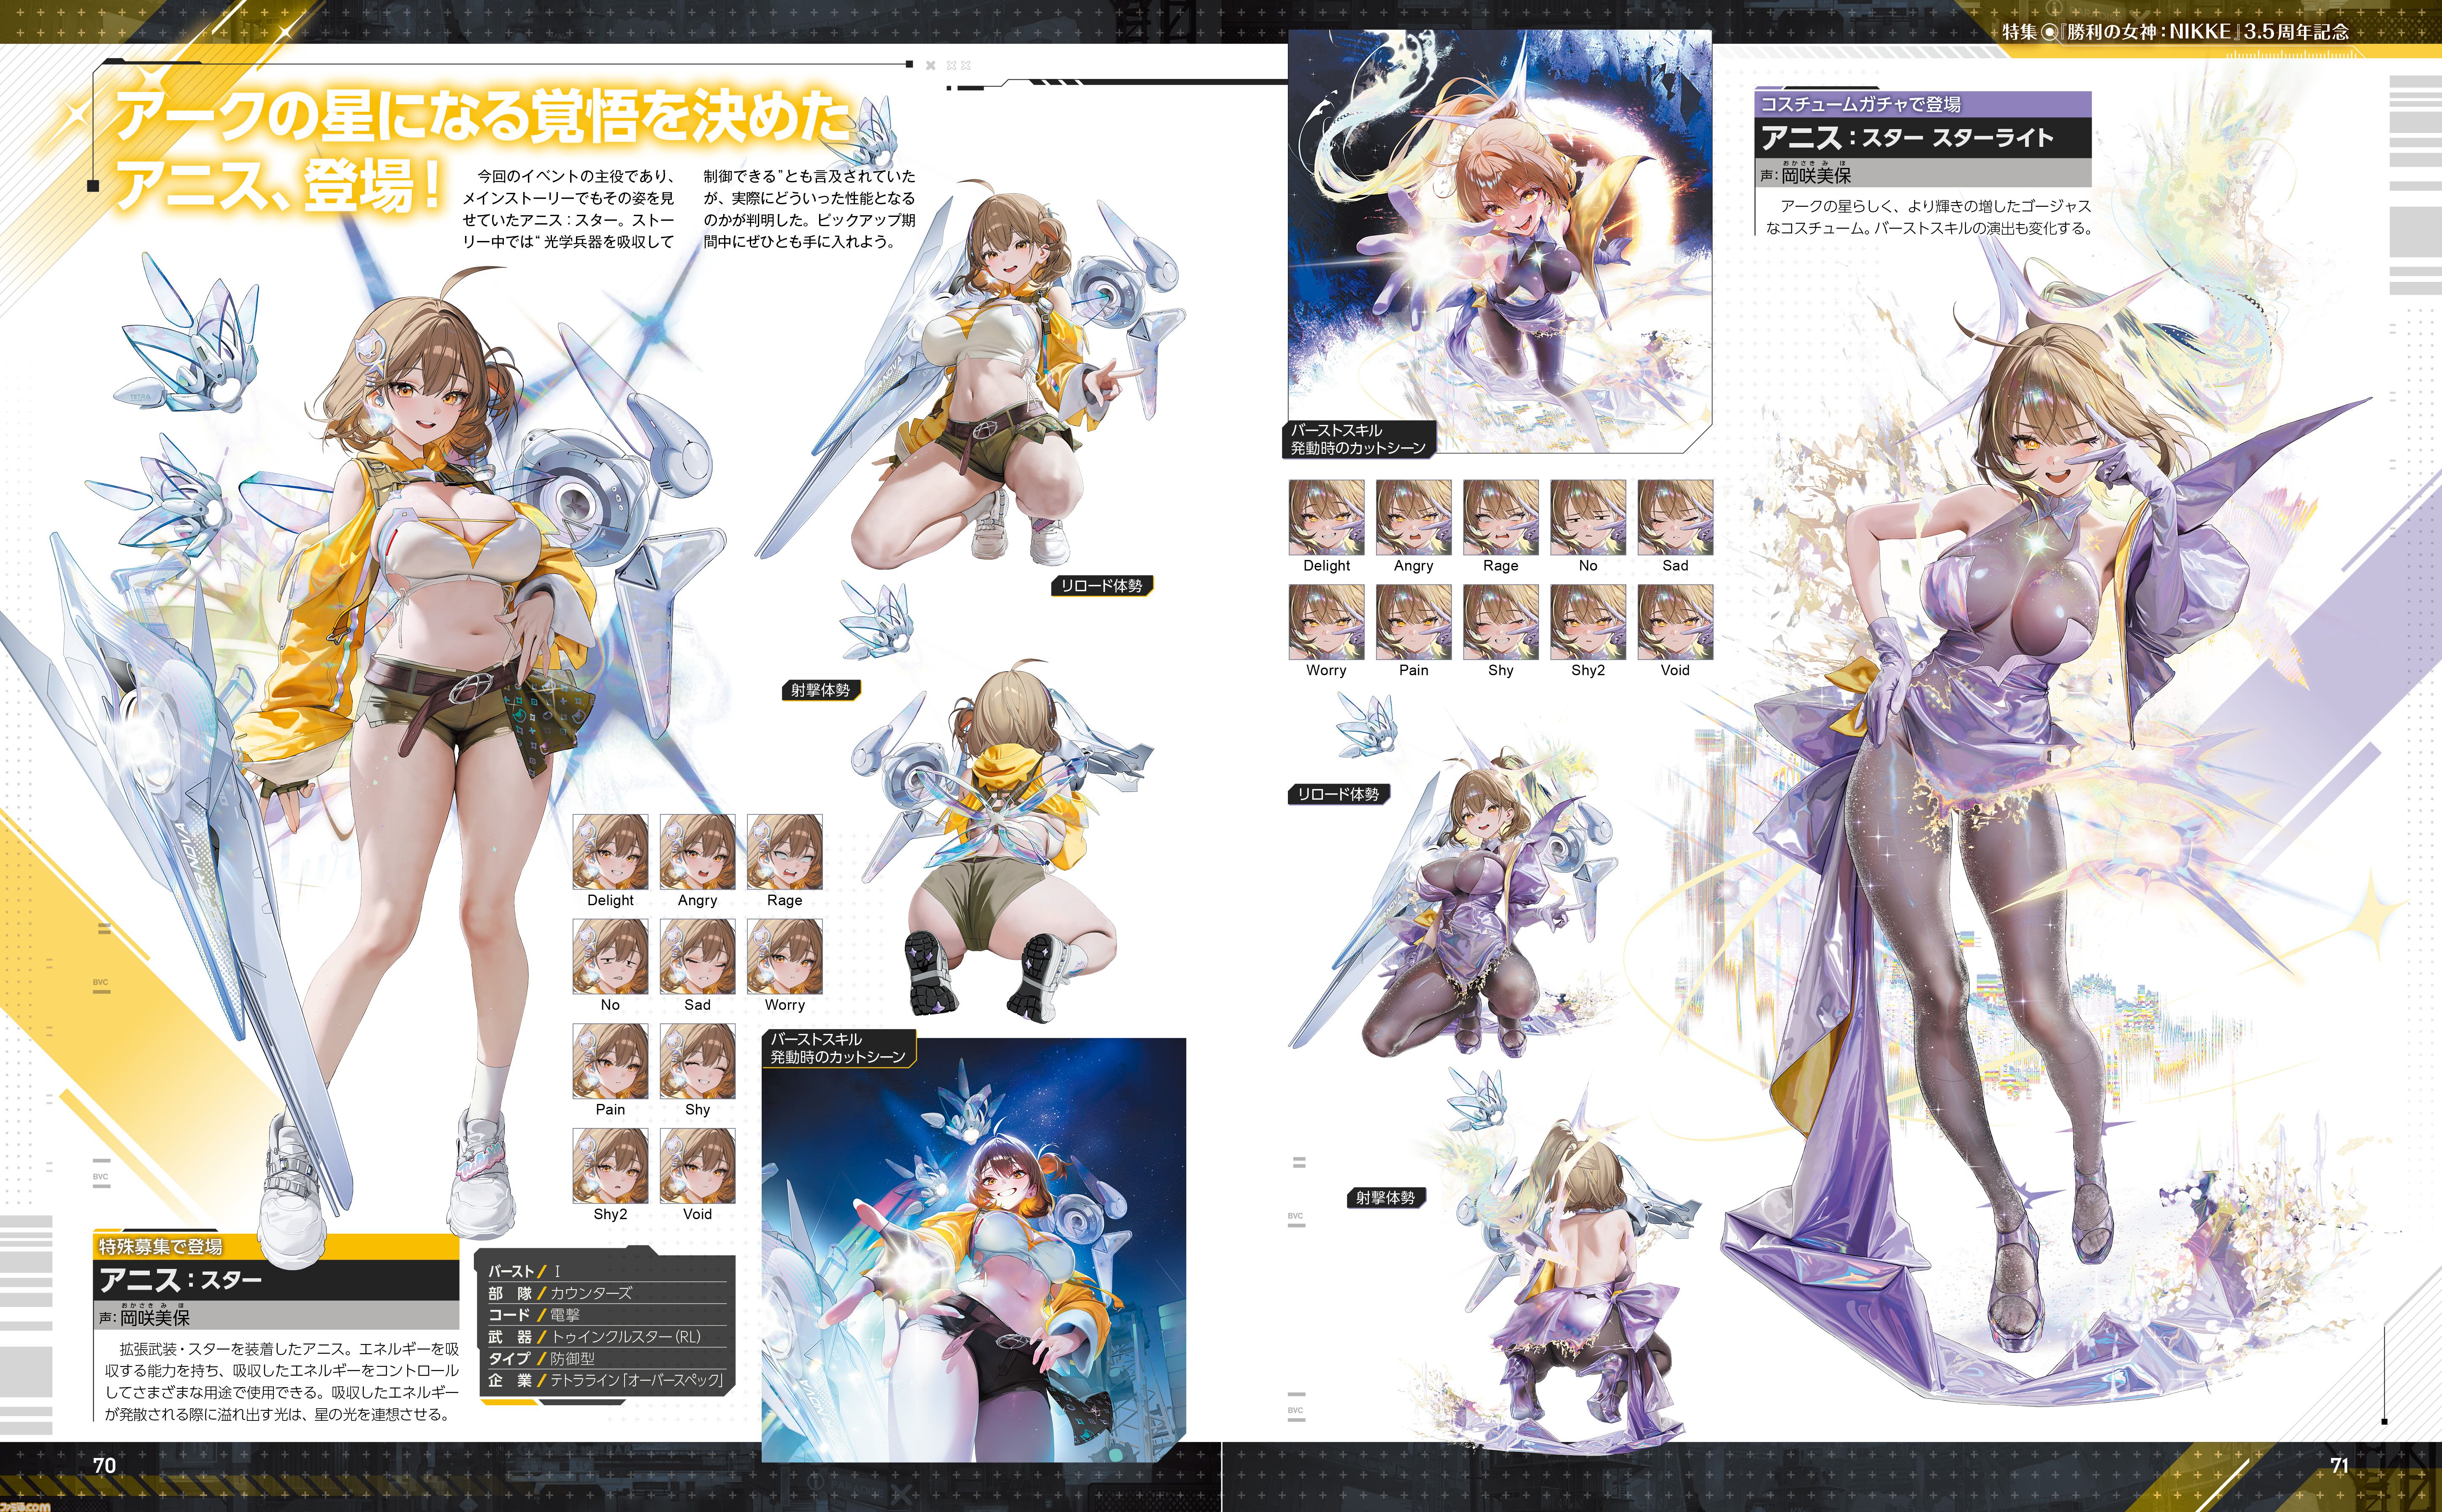This screenshot has height=1512, width=2442.
Task: Click the Starlight costume Angry face thumbnail
Action: tap(1414, 517)
